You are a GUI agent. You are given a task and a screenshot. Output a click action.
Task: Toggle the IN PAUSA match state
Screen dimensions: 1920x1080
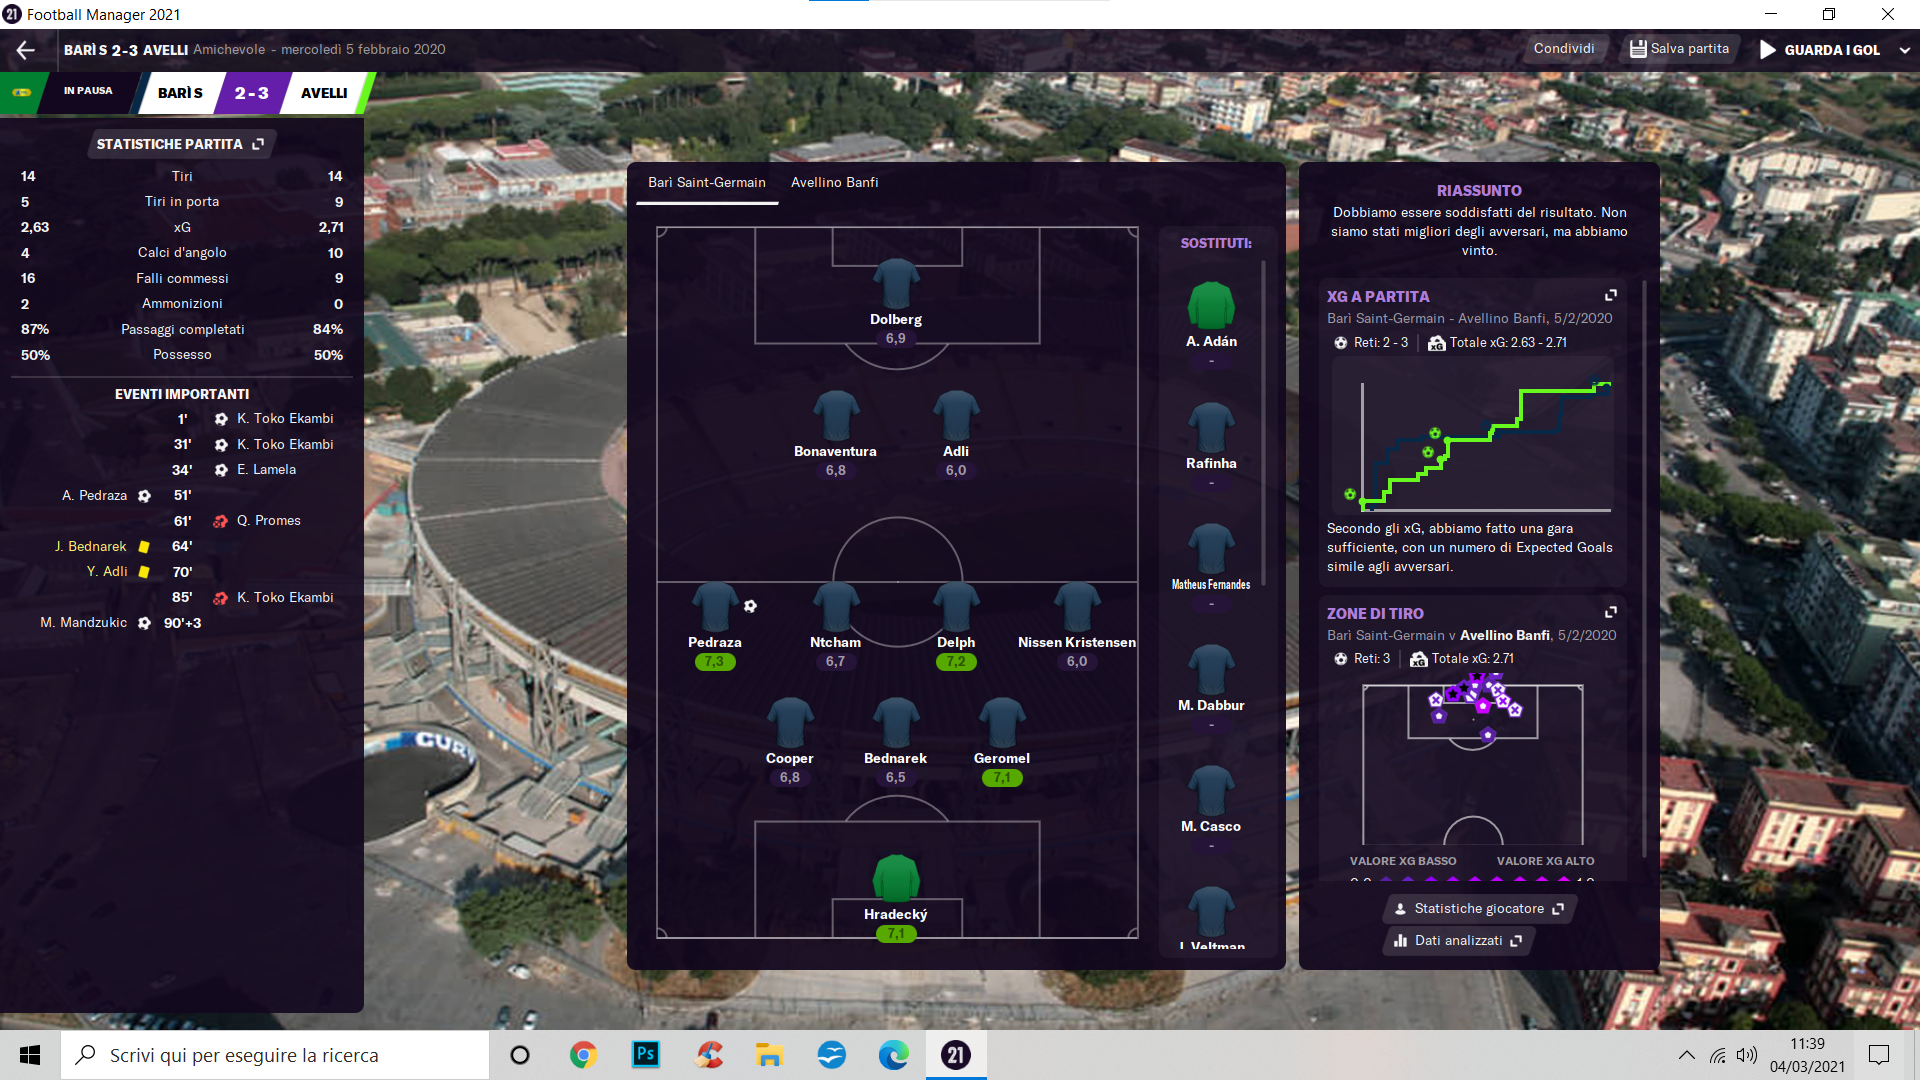[x=88, y=91]
